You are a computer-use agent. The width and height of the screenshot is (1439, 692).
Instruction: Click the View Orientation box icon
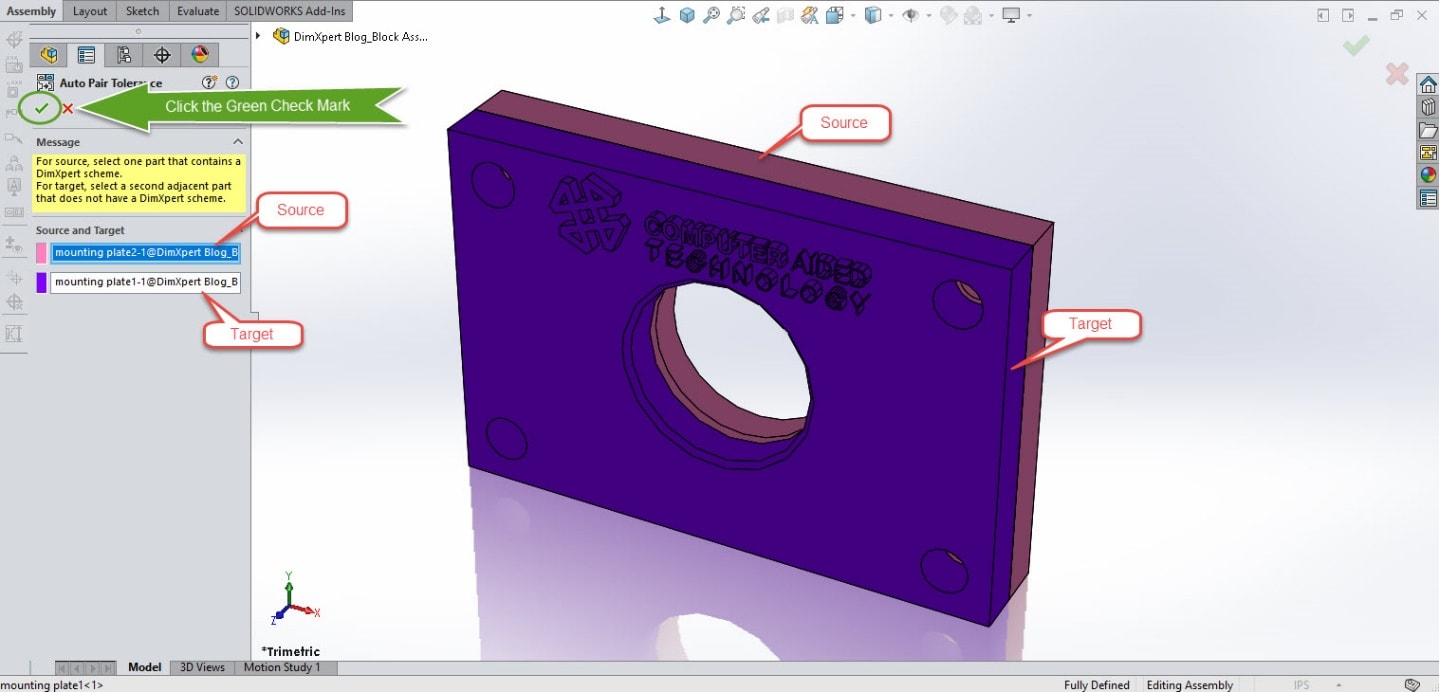[834, 15]
